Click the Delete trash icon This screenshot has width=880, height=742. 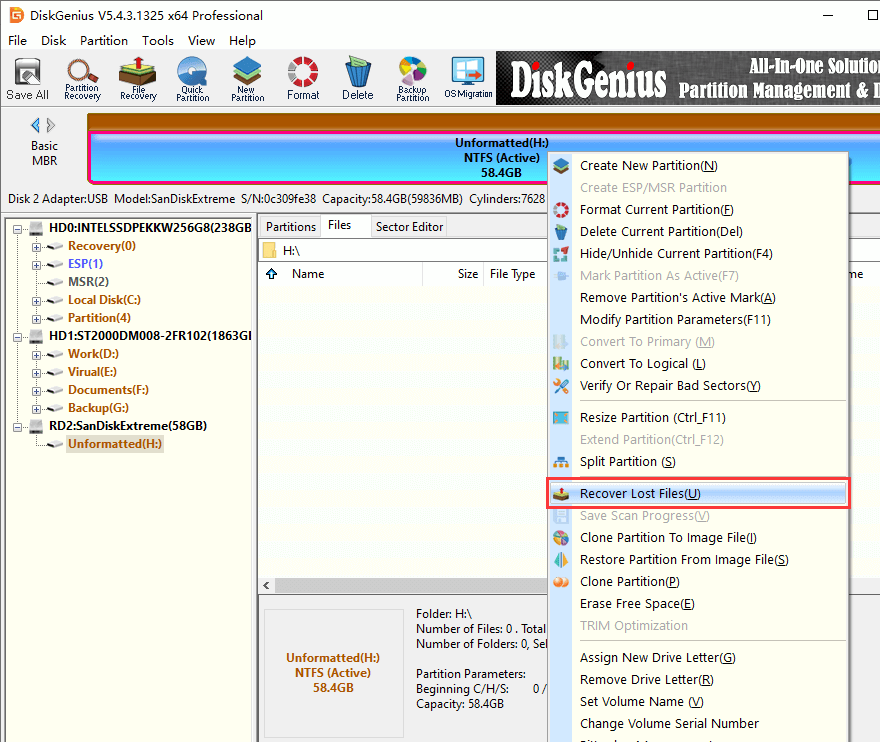point(357,78)
